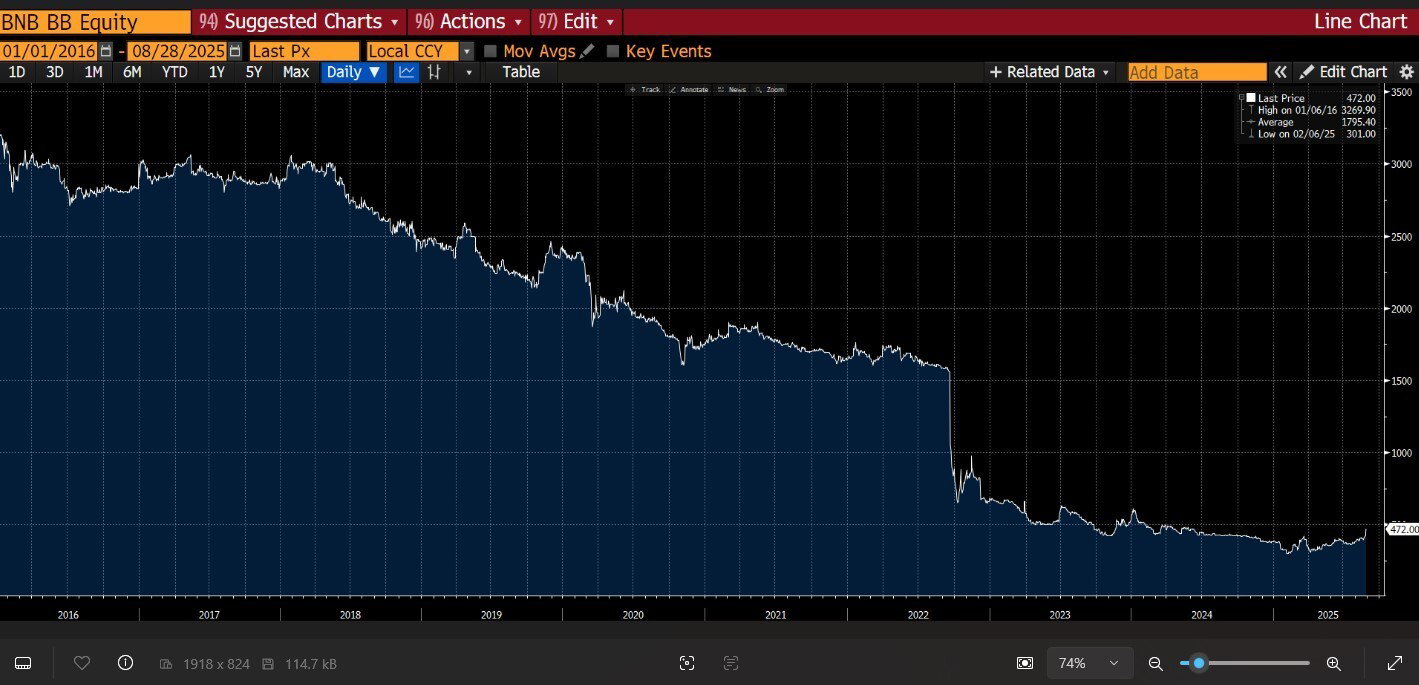The image size is (1419, 685).
Task: Select the line chart type icon
Action: [x=407, y=72]
